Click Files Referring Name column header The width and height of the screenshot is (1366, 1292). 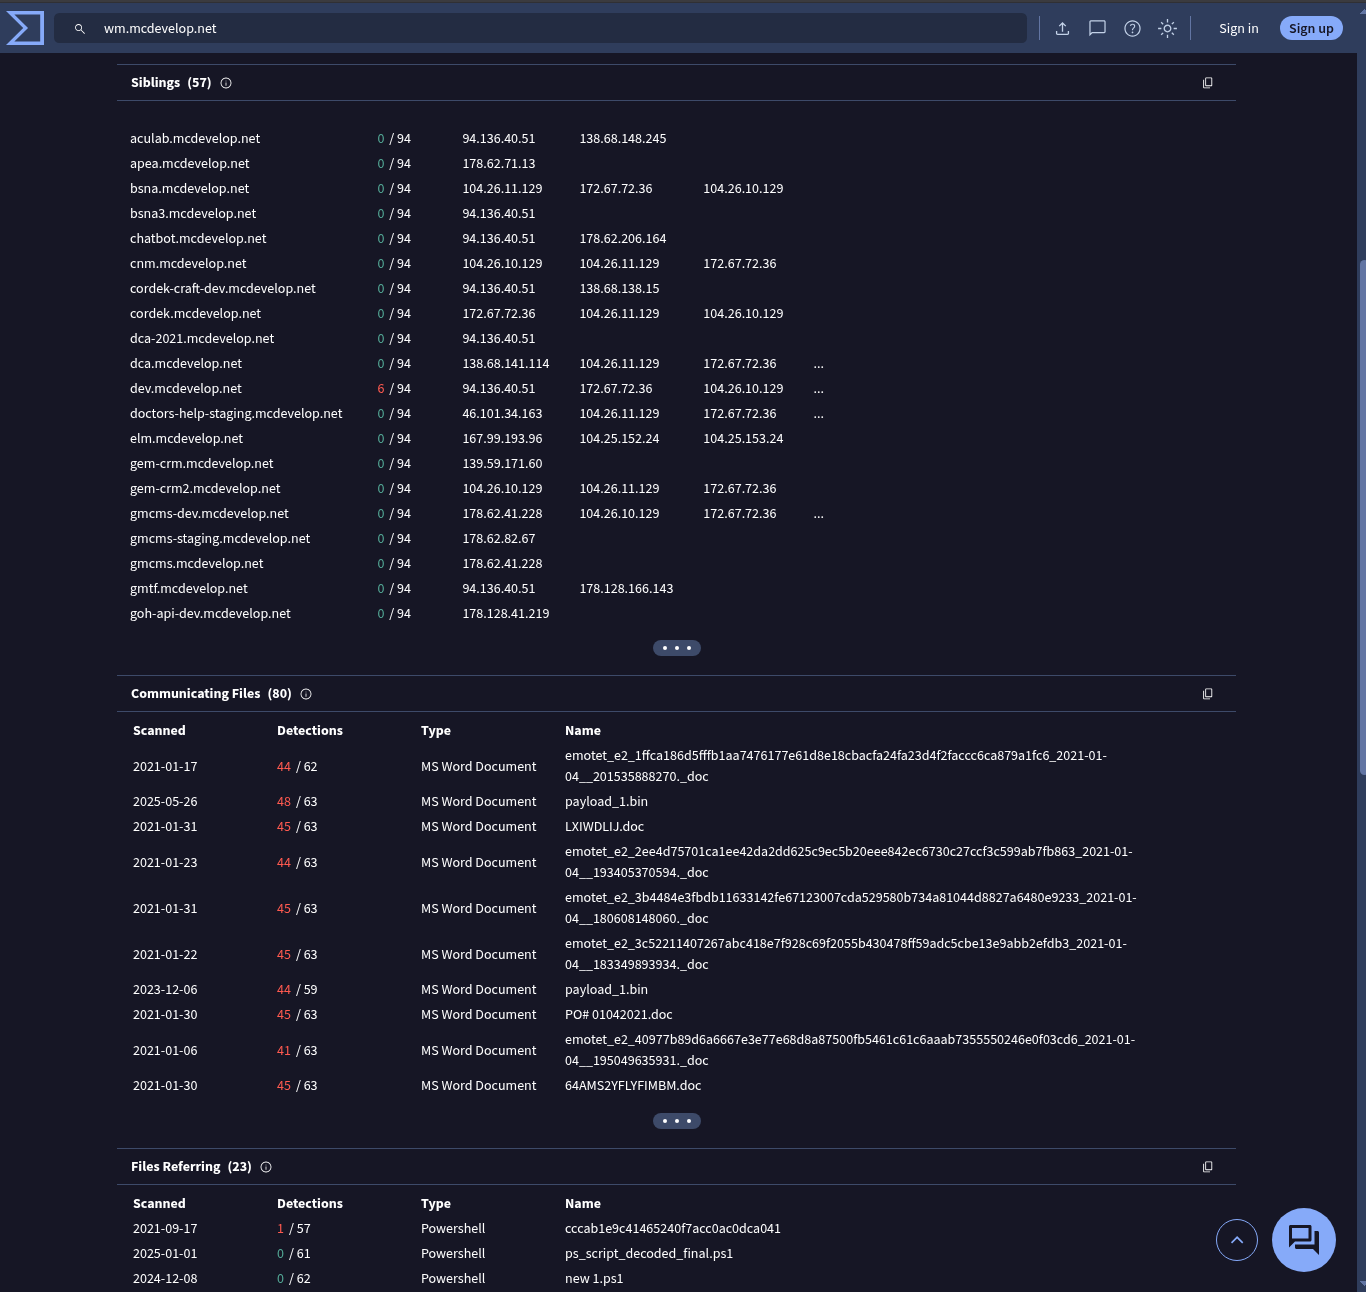(583, 1204)
